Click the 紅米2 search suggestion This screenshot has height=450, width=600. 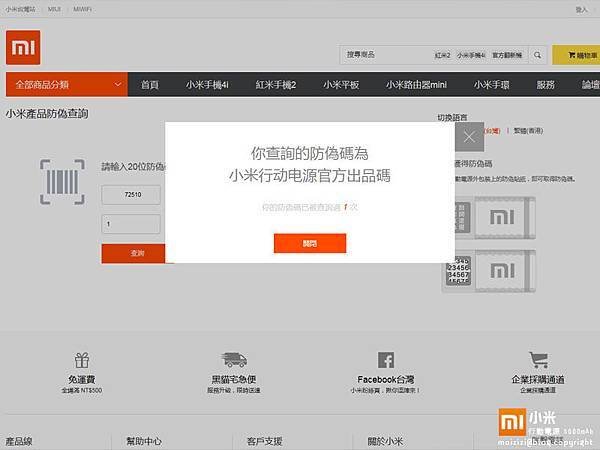pyautogui.click(x=442, y=55)
